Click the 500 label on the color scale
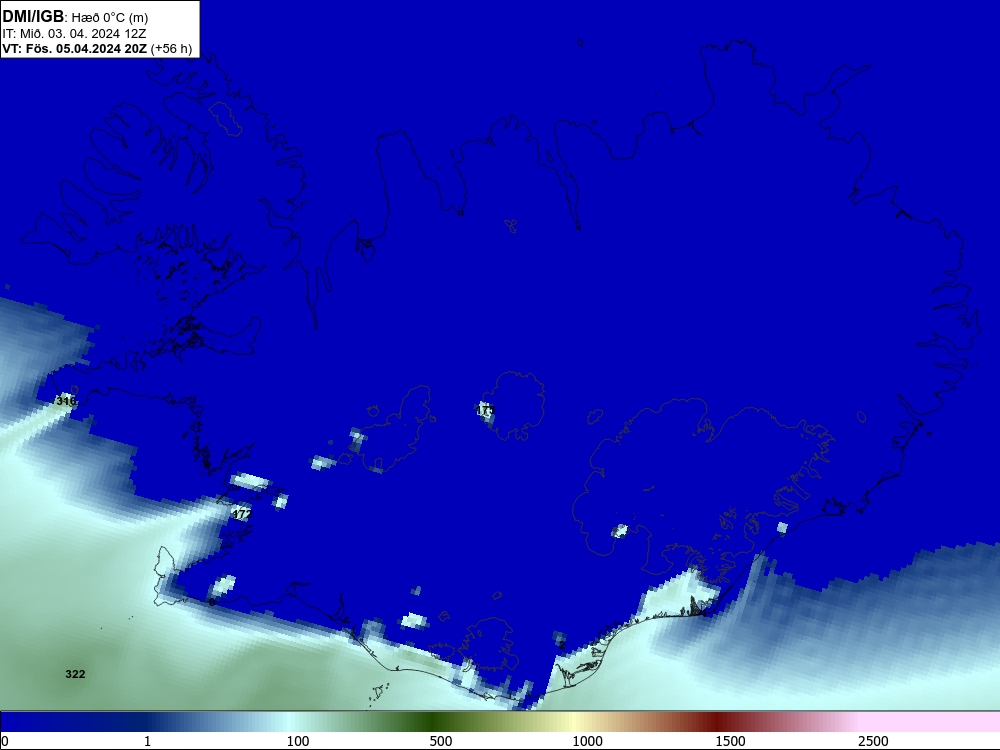 441,741
